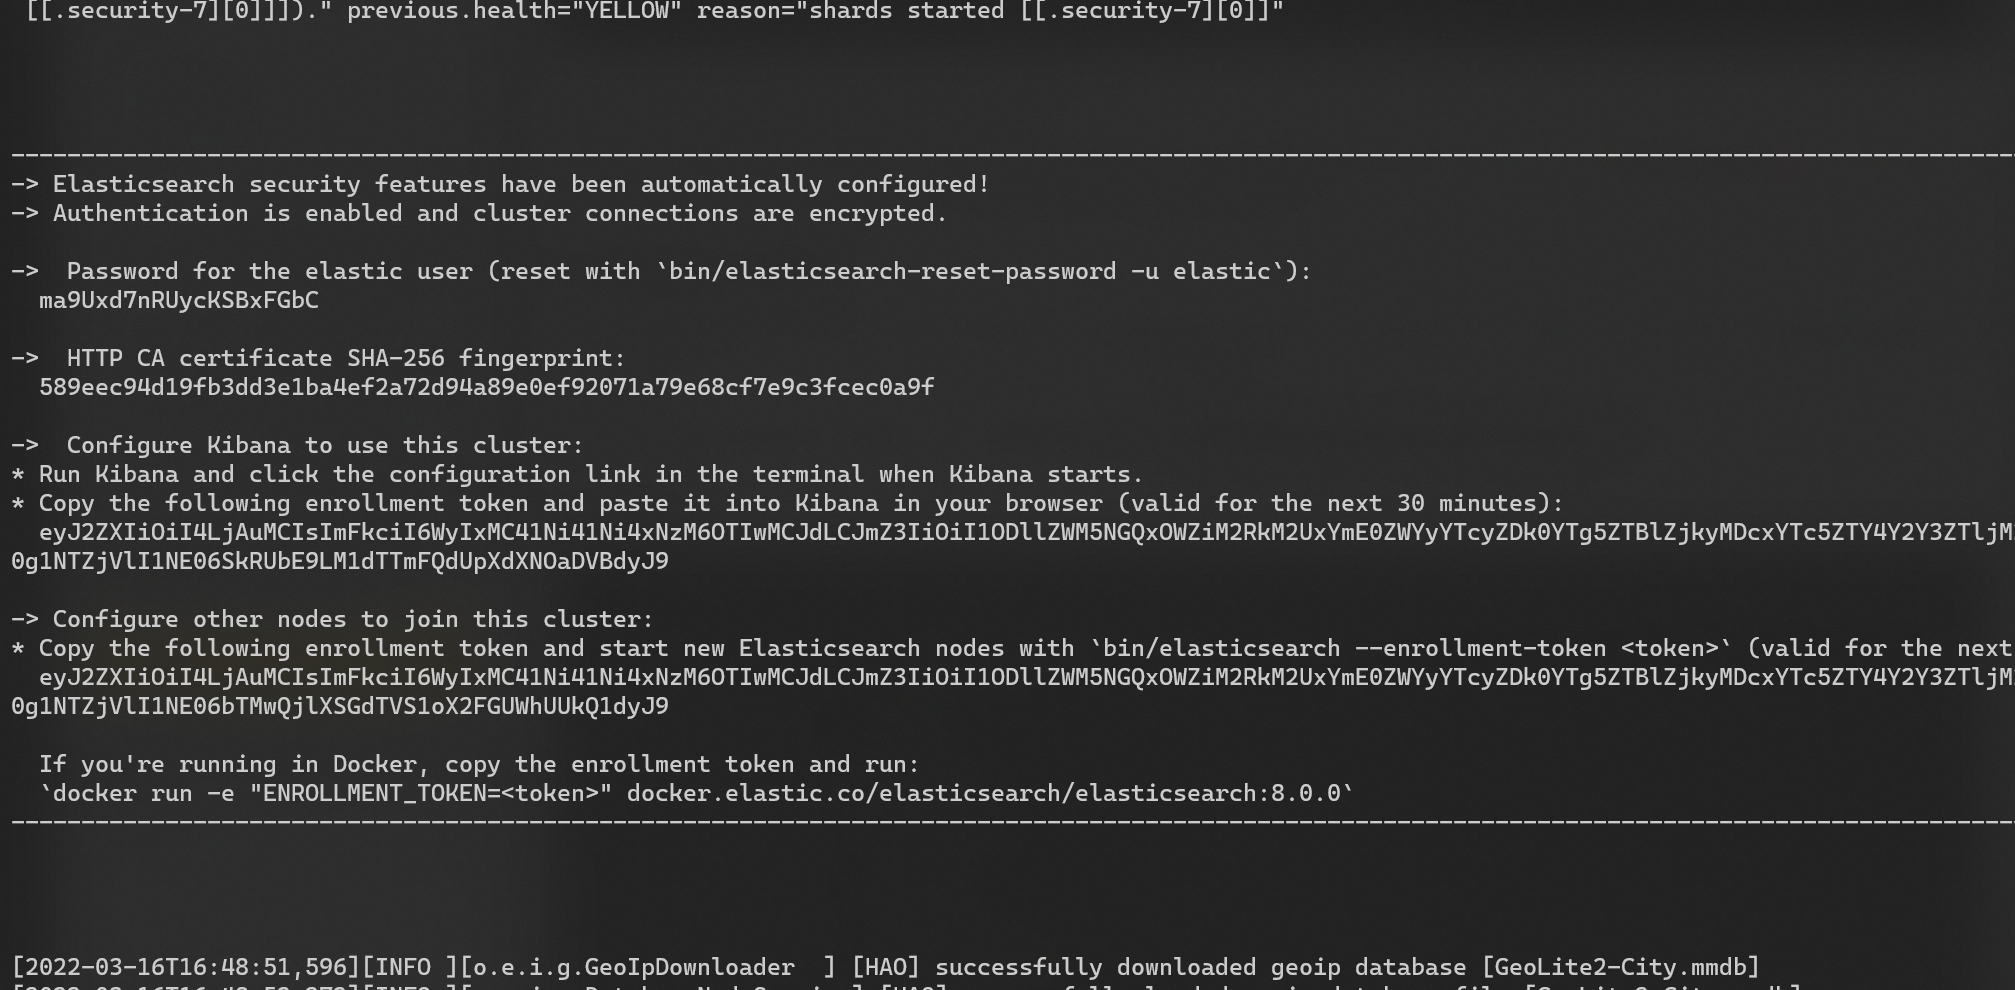Click the 'Run Kibana and click the configuration link' line

coord(590,474)
